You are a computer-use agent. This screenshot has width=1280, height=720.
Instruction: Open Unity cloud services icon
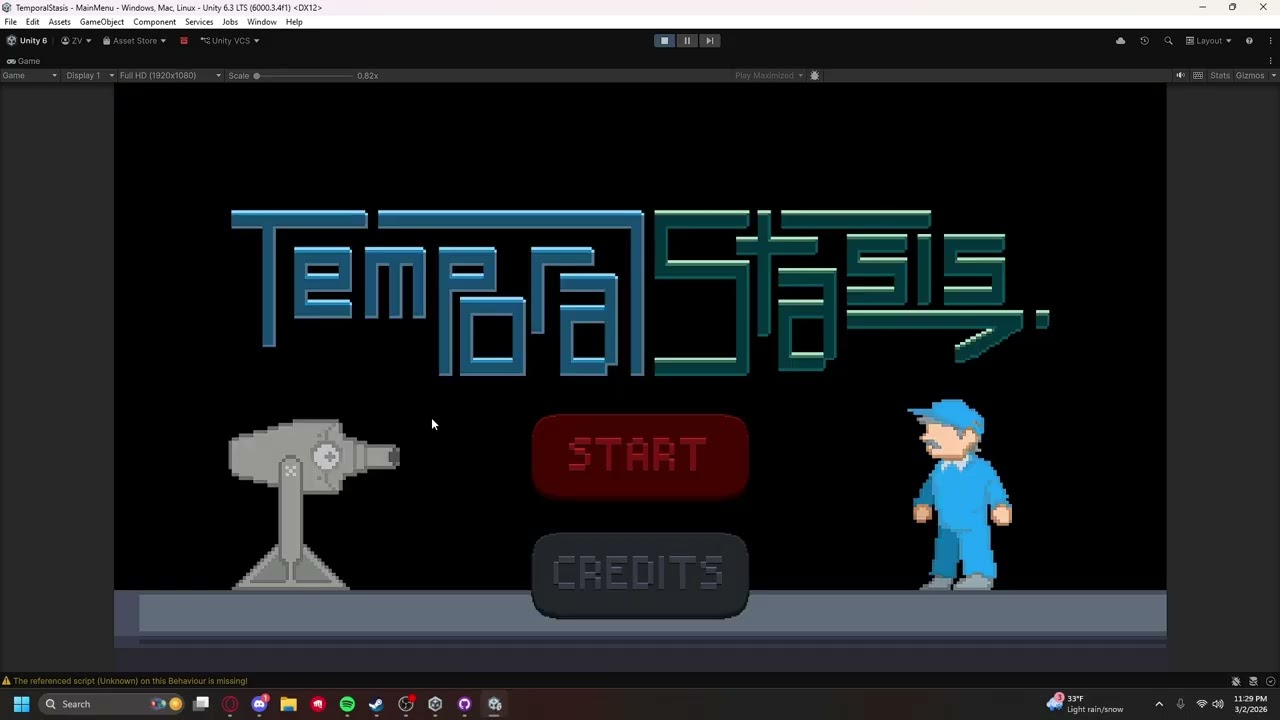[1120, 41]
